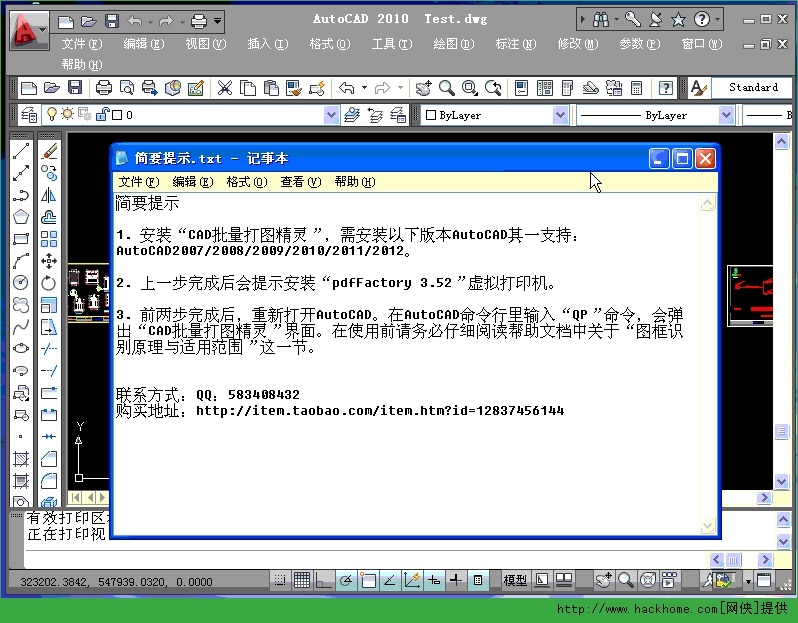Toggle Snap mode in status bar
Screen dimensions: 798x623
[280, 580]
